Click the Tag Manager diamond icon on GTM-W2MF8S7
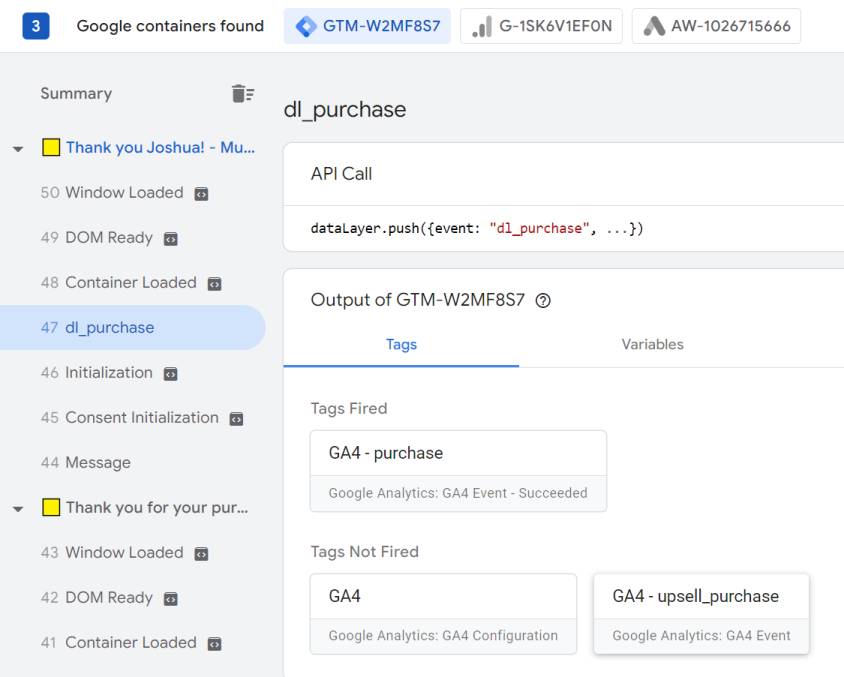The width and height of the screenshot is (844, 677). pos(306,26)
